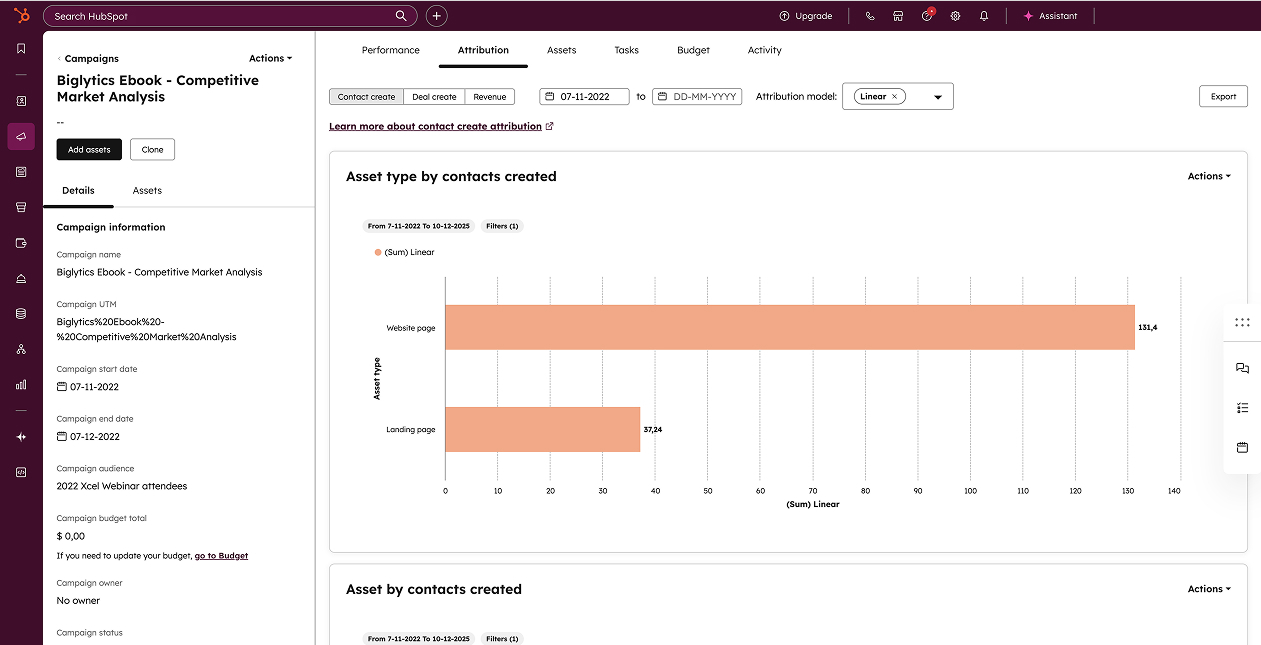
Task: Open the Settings gear icon
Action: pos(955,16)
